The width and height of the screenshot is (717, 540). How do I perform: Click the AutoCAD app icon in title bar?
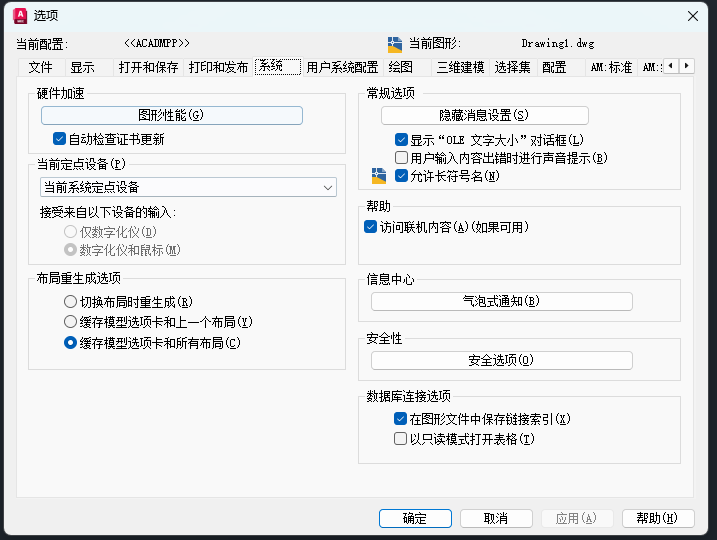click(20, 16)
